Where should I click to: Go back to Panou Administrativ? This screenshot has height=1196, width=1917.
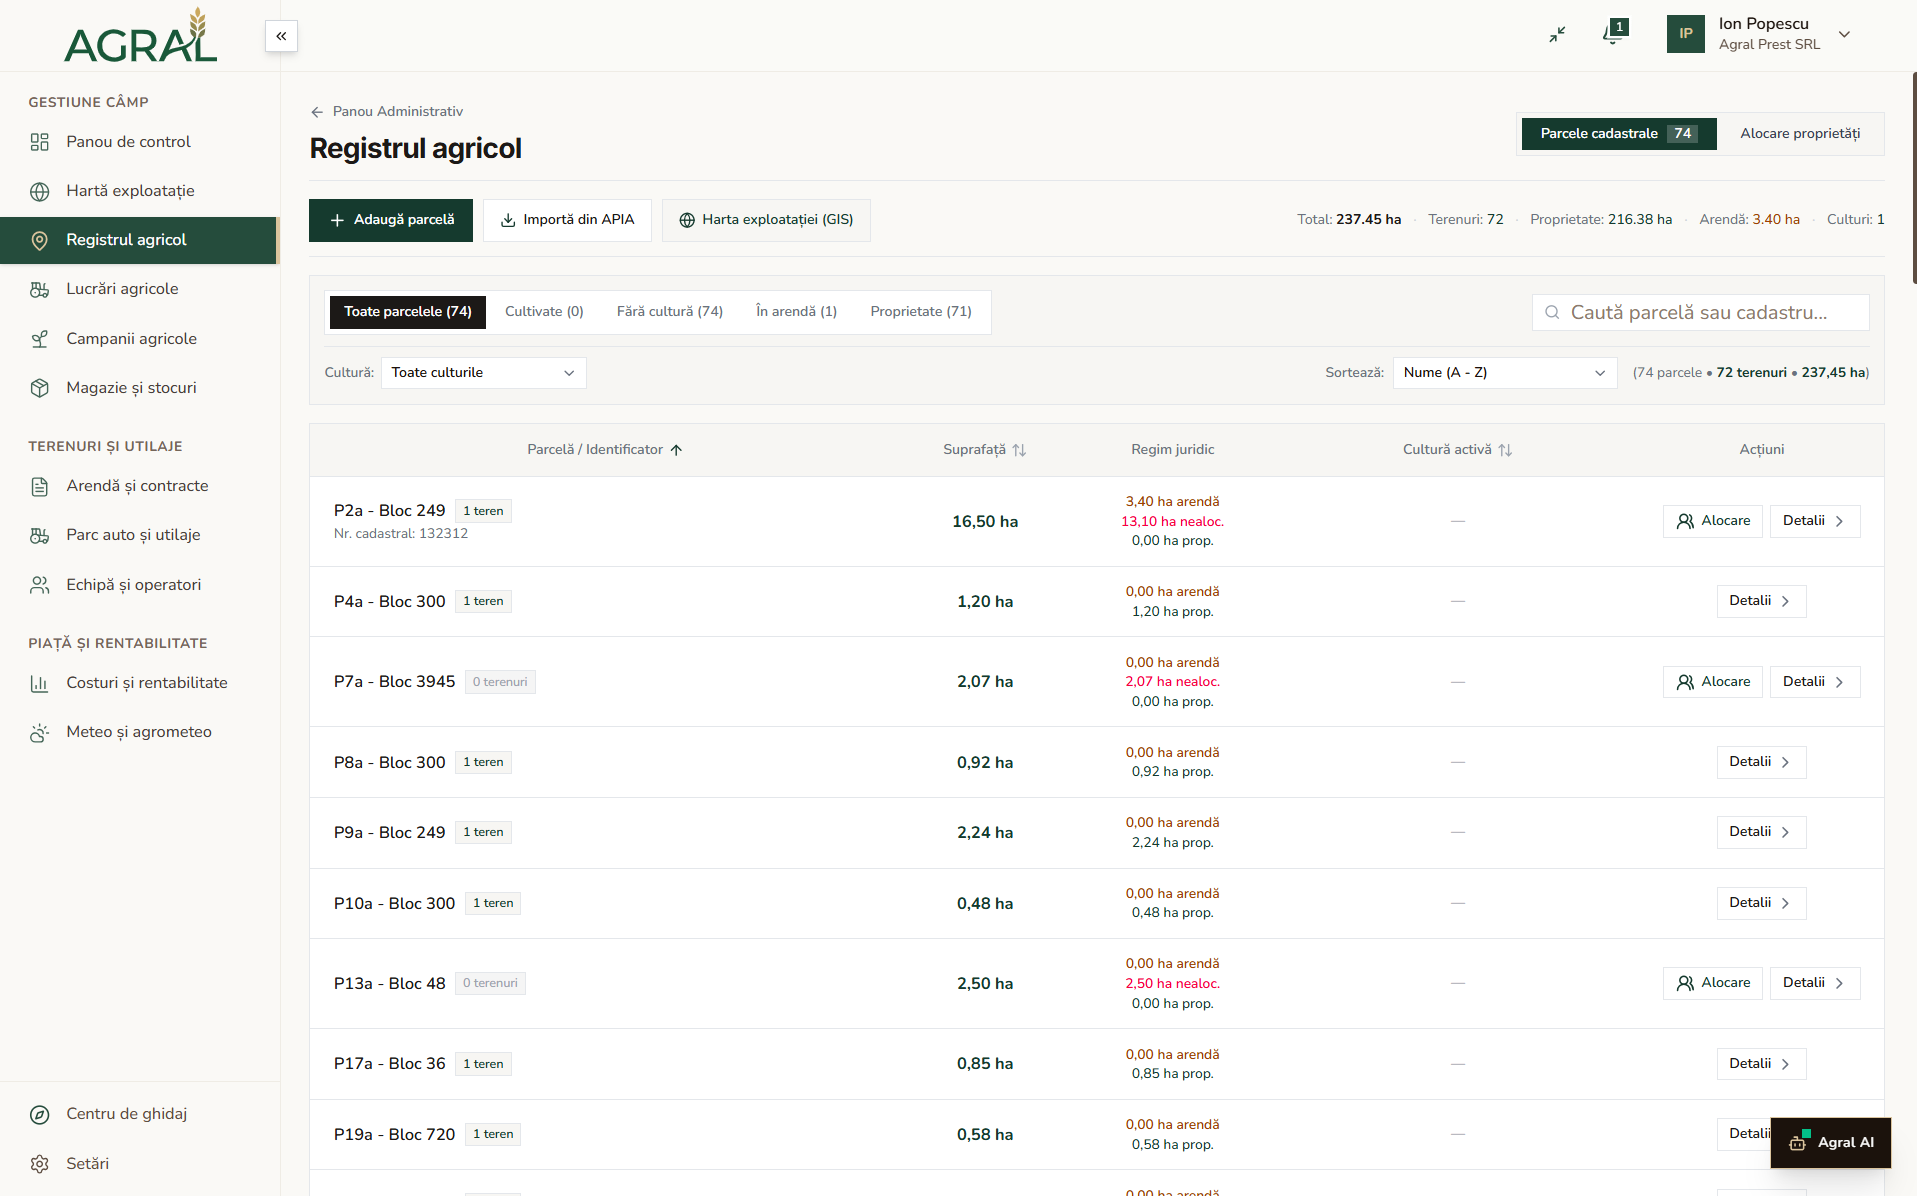(387, 112)
